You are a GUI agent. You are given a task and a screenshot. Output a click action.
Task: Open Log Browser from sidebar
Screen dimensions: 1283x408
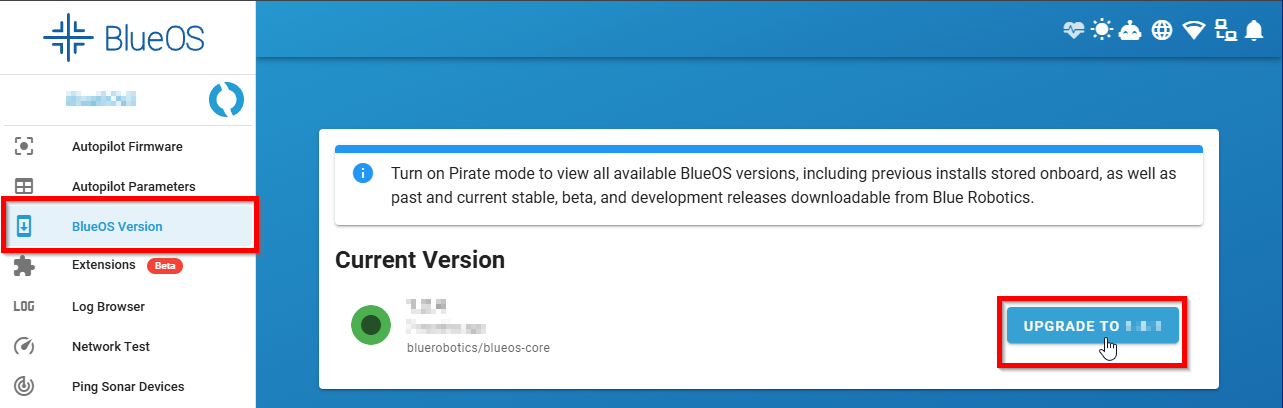108,307
